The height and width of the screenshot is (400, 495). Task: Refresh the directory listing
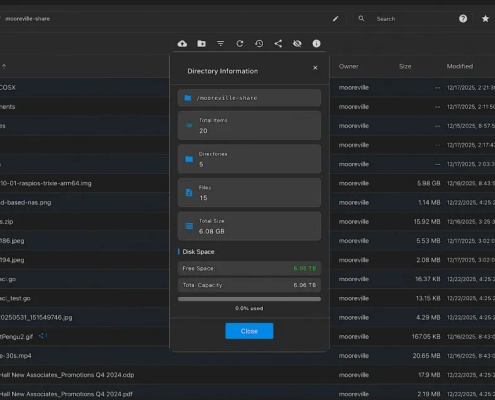[240, 44]
